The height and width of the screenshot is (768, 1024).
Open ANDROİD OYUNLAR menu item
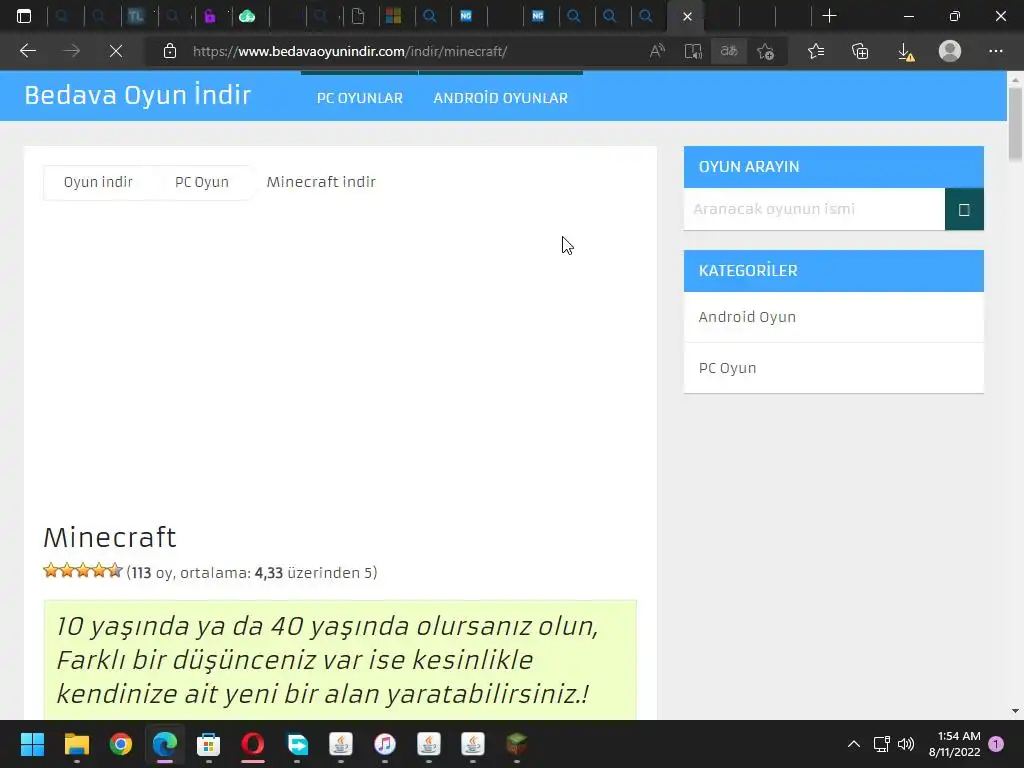coord(501,98)
